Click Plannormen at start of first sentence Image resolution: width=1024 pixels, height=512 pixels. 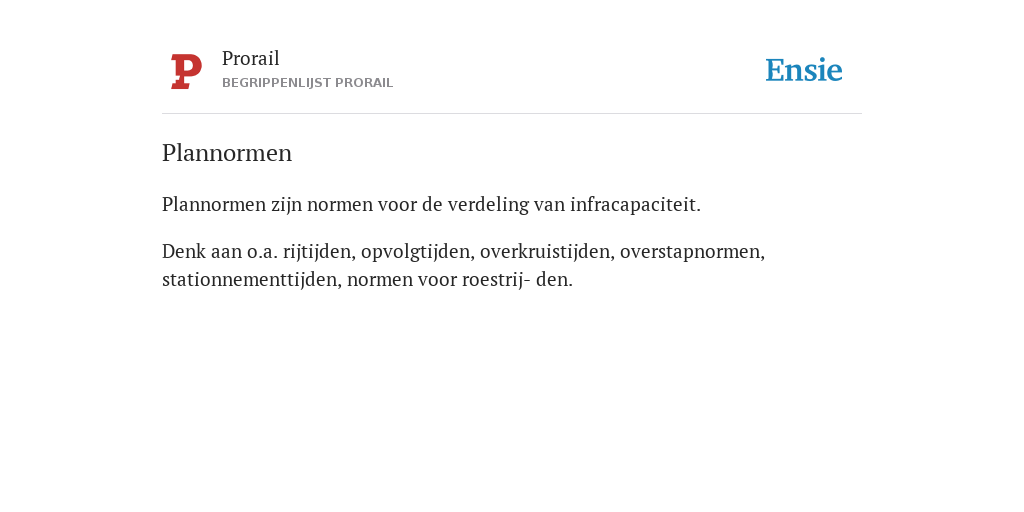pyautogui.click(x=214, y=204)
